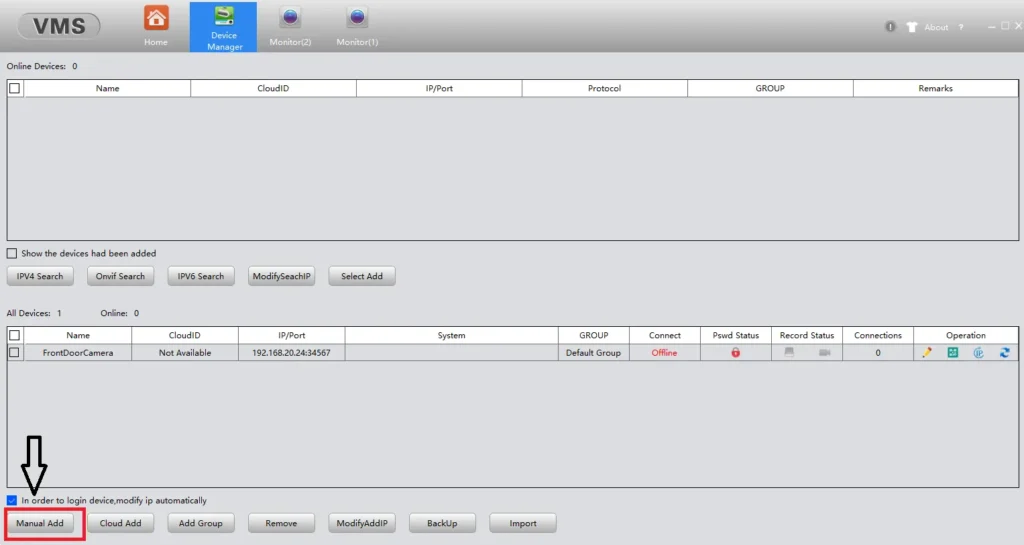This screenshot has width=1024, height=545.
Task: Click the Connect column header
Action: (x=664, y=335)
